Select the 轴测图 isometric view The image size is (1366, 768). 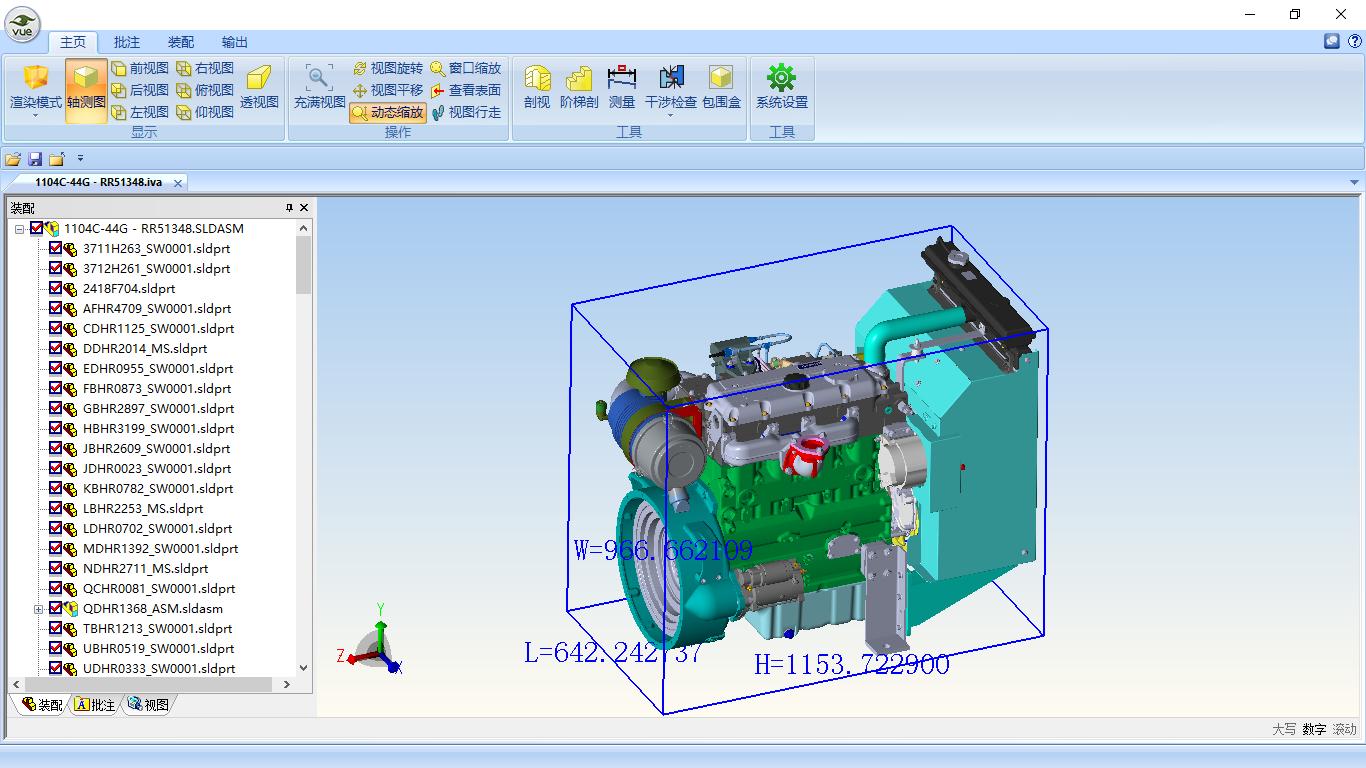(x=86, y=90)
